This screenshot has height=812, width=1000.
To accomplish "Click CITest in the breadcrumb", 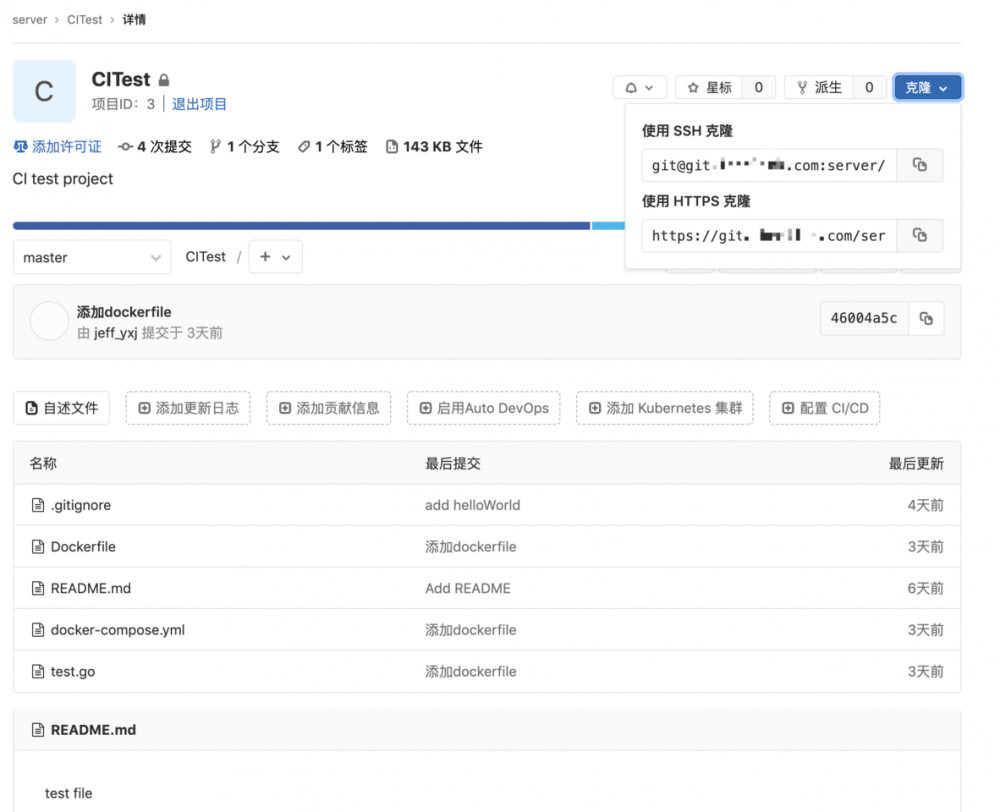I will [84, 19].
